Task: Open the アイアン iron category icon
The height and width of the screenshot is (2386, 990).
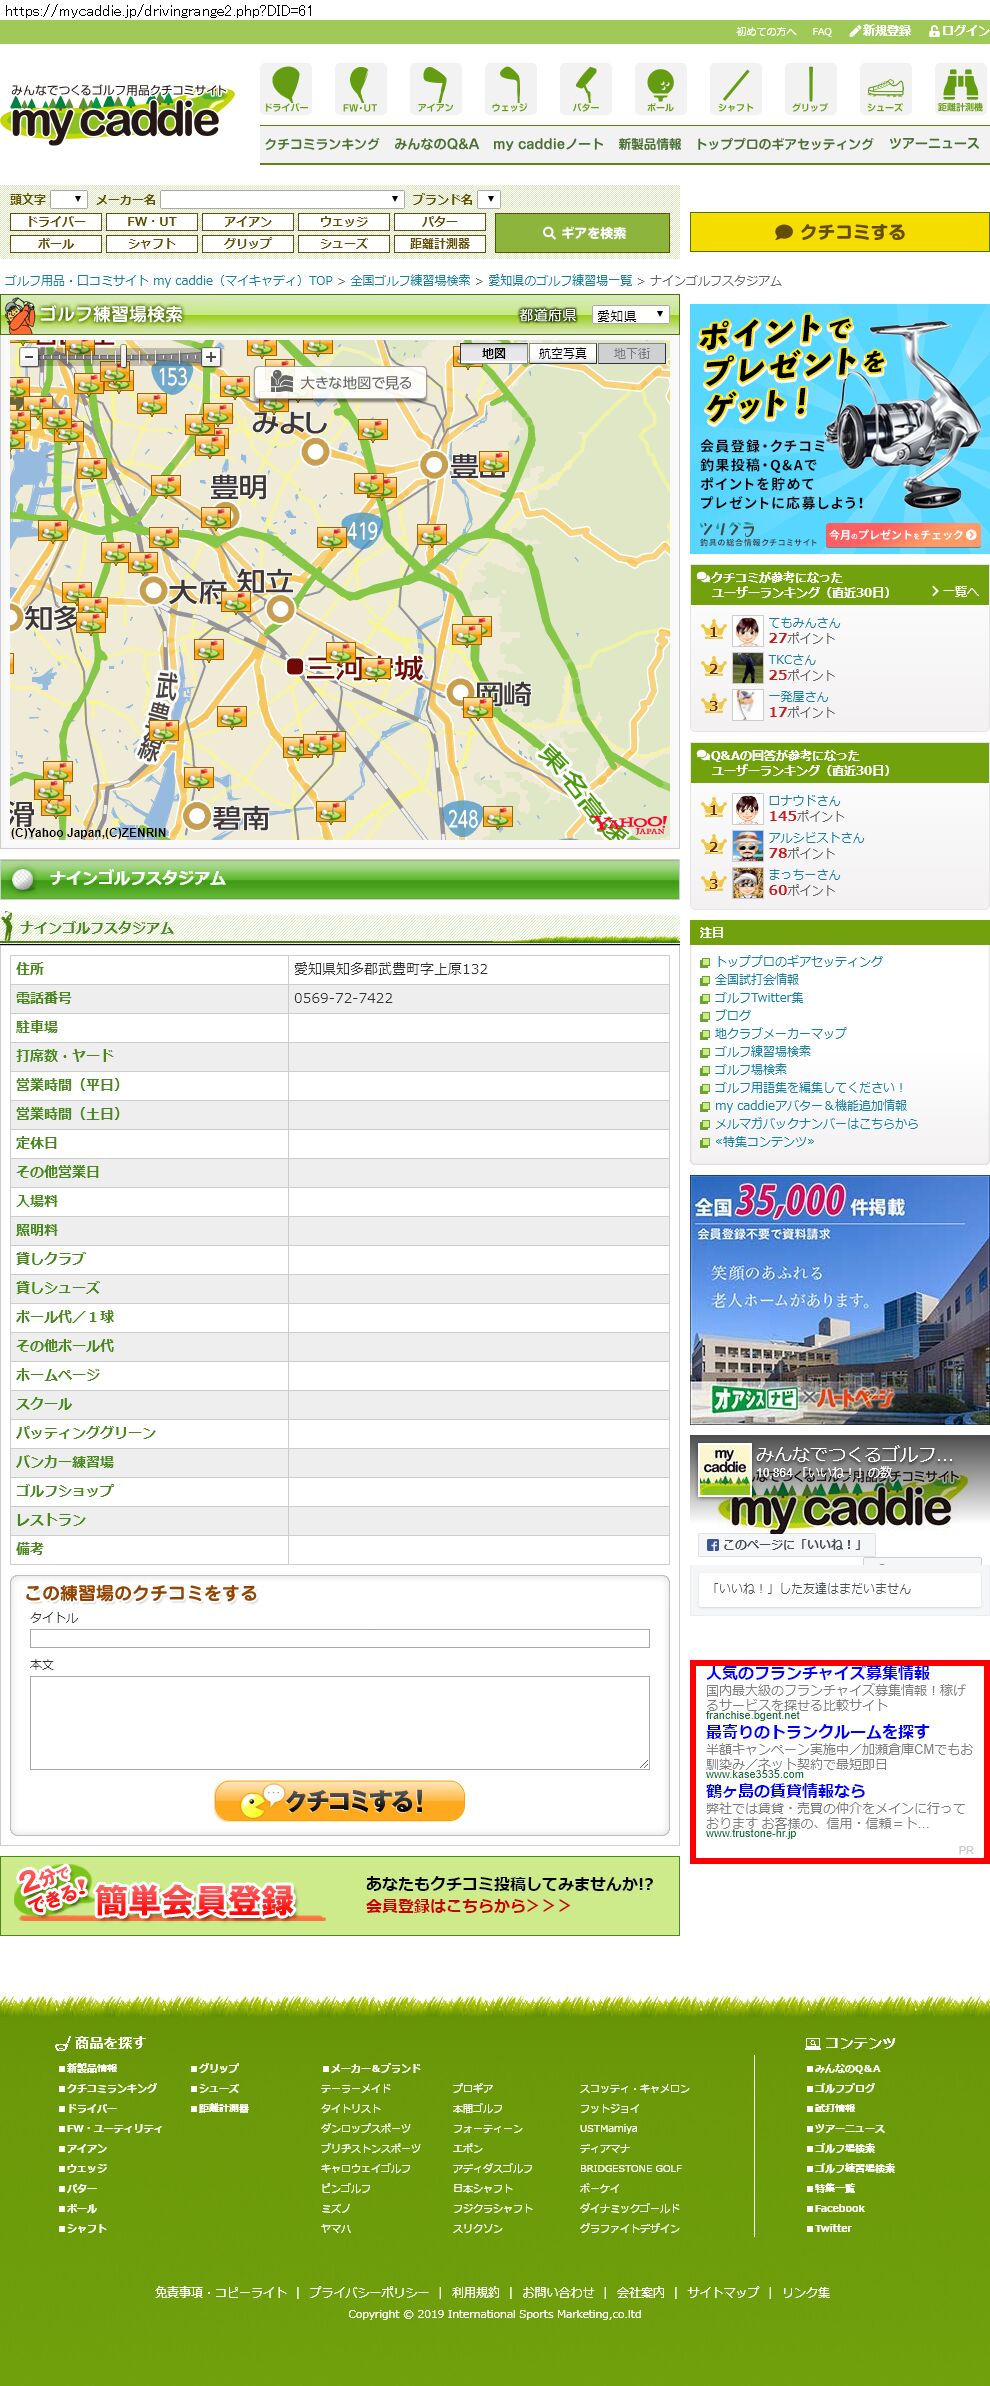Action: coord(436,89)
